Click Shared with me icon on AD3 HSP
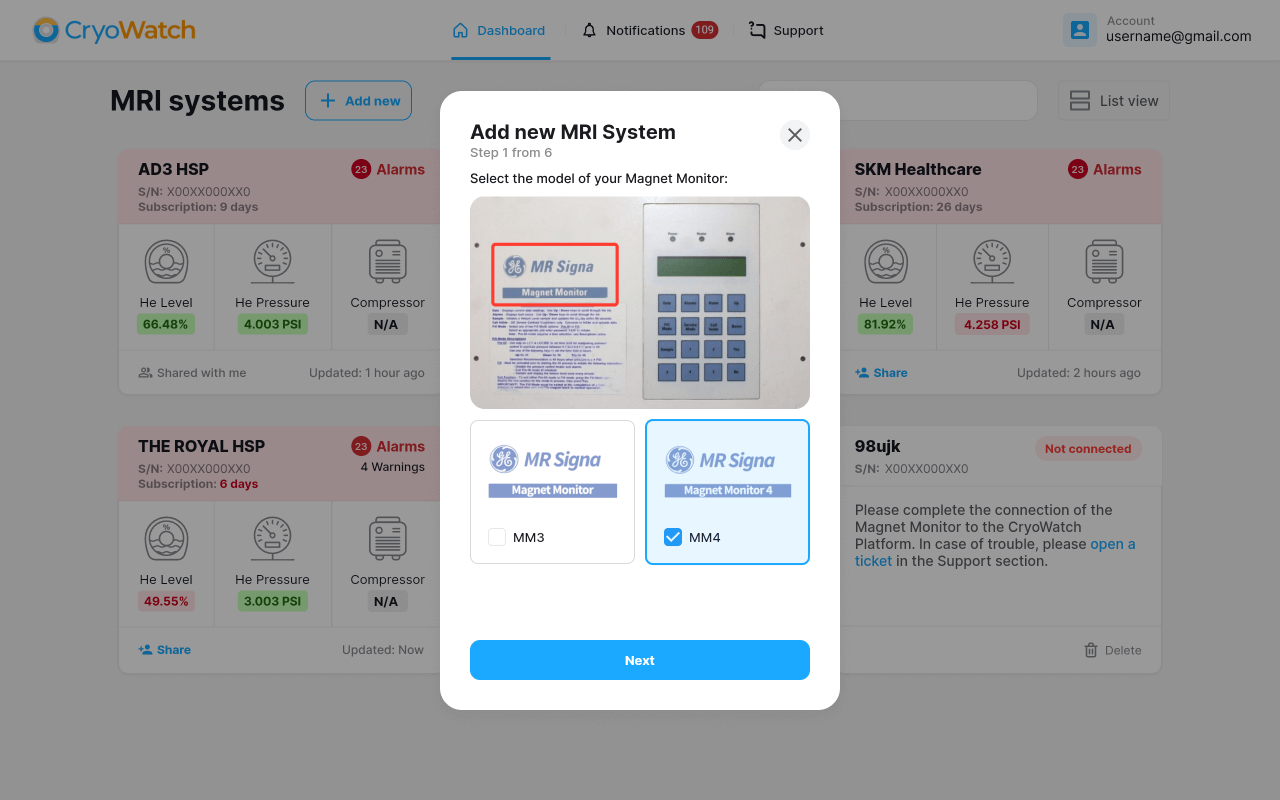This screenshot has width=1280, height=800. [145, 372]
